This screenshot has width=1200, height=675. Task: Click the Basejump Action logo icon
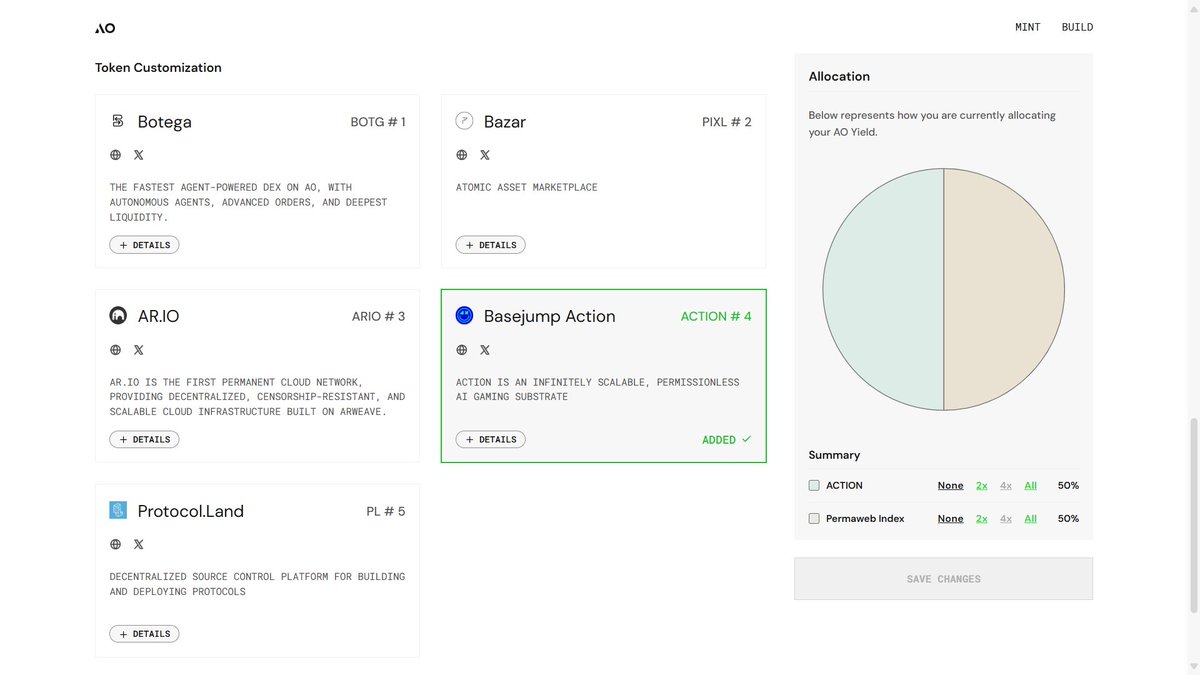coord(464,316)
